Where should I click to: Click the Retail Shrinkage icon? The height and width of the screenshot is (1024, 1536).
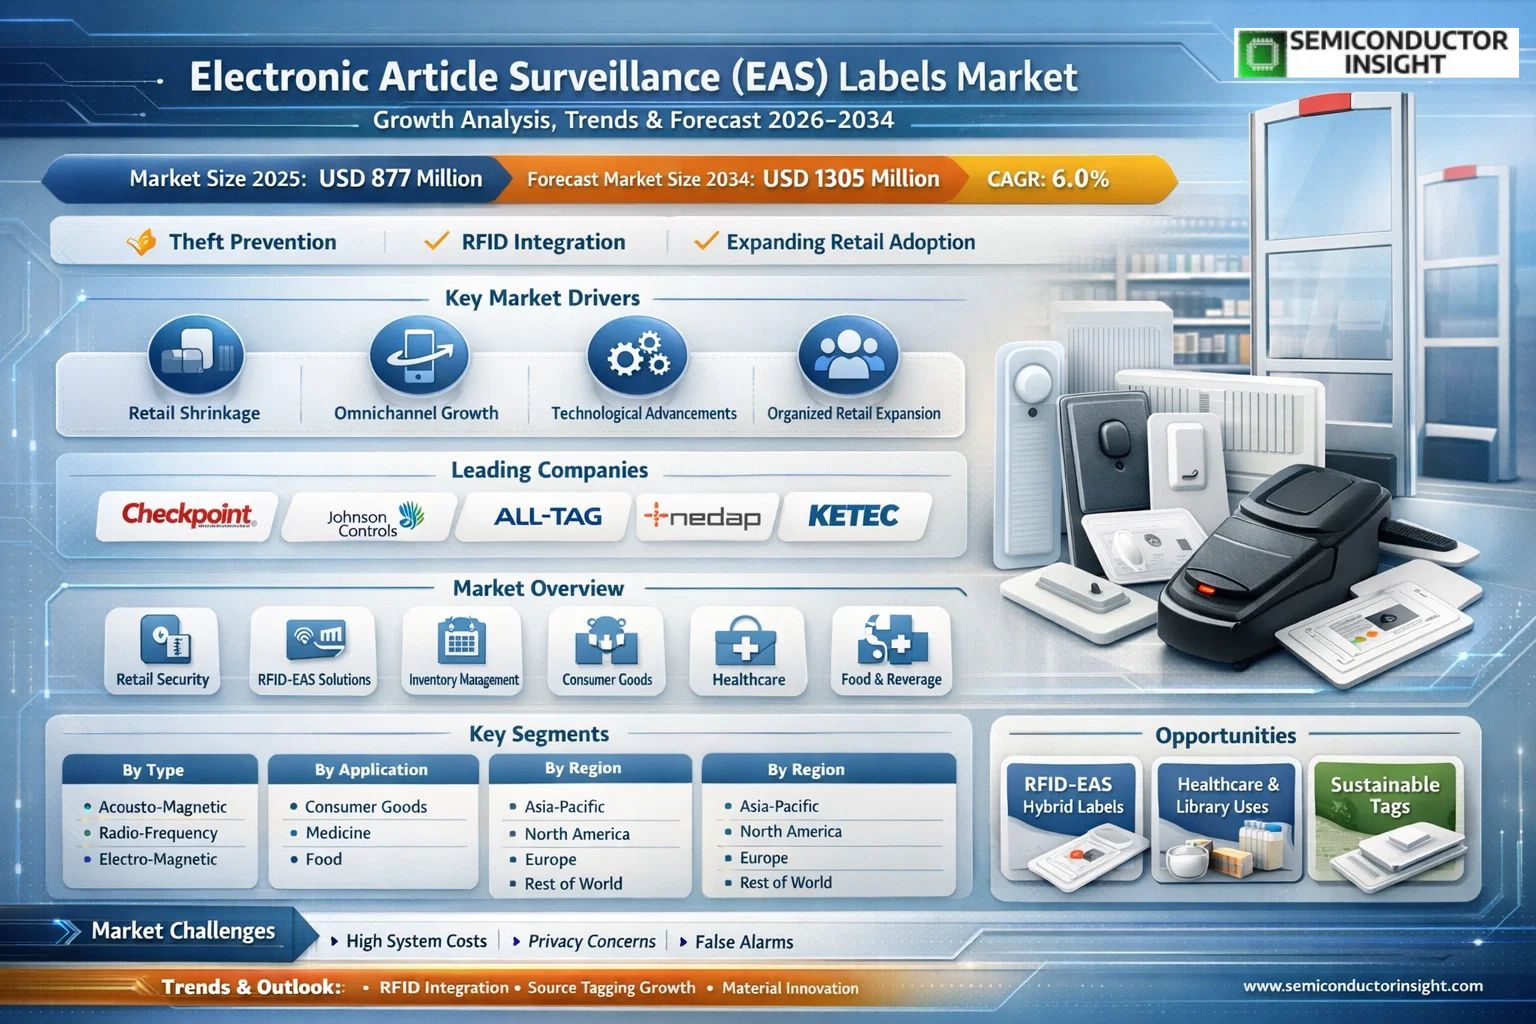click(x=196, y=355)
